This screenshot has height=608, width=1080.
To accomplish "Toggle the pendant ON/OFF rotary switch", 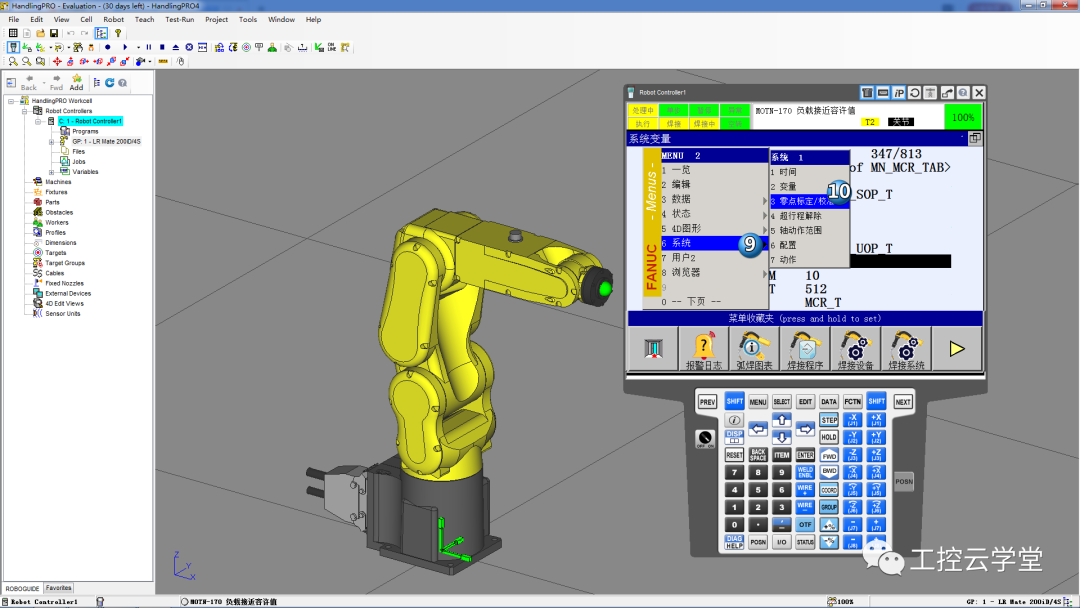I will 705,439.
